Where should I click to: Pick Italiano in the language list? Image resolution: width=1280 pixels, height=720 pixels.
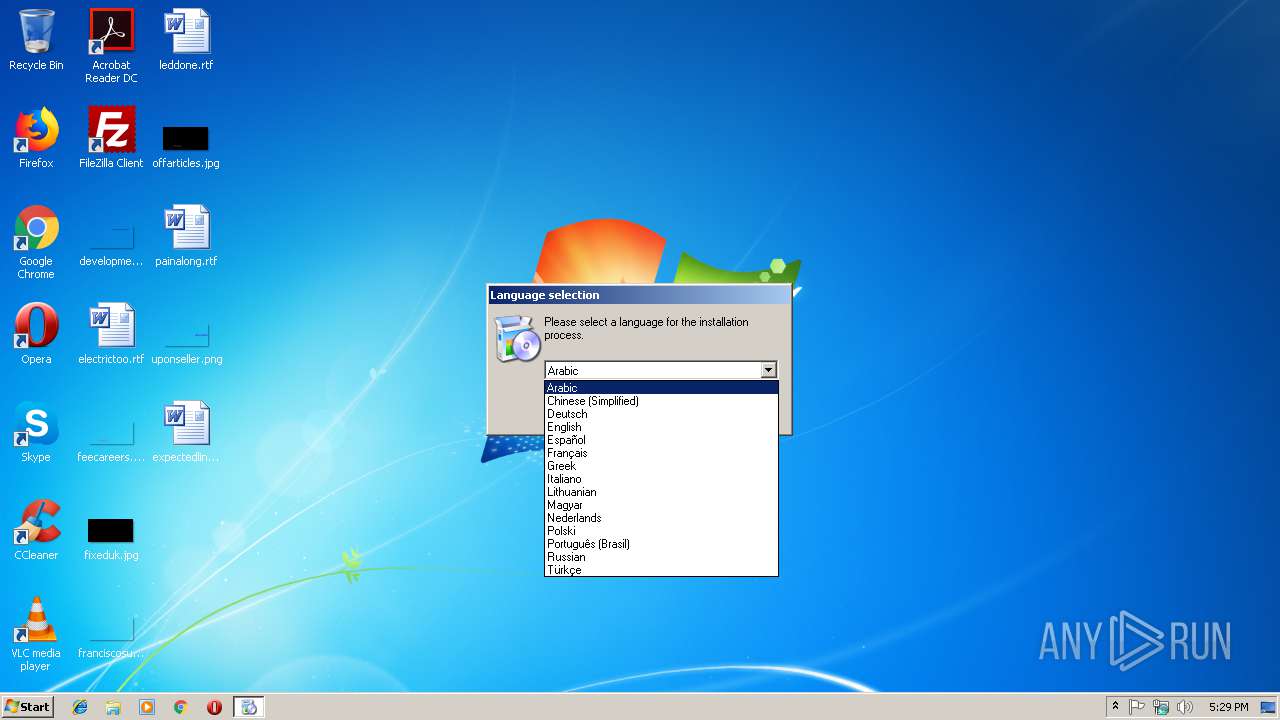[661, 479]
